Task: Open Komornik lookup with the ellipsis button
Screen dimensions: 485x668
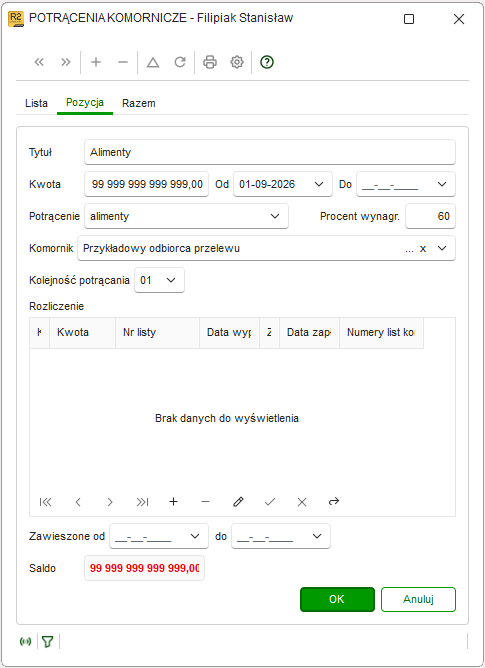Action: tap(409, 248)
